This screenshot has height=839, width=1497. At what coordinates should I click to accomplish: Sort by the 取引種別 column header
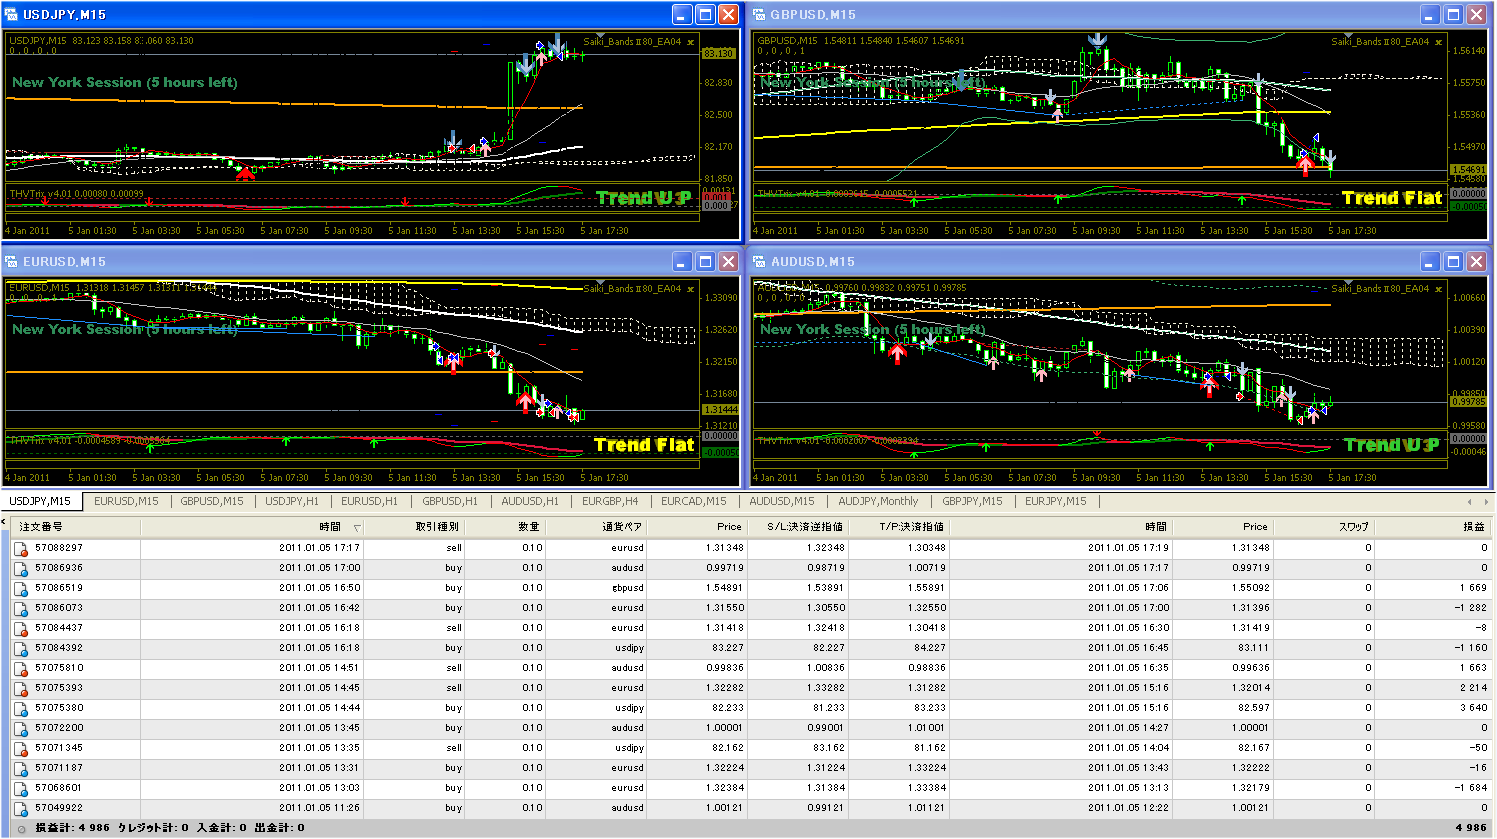pos(414,527)
